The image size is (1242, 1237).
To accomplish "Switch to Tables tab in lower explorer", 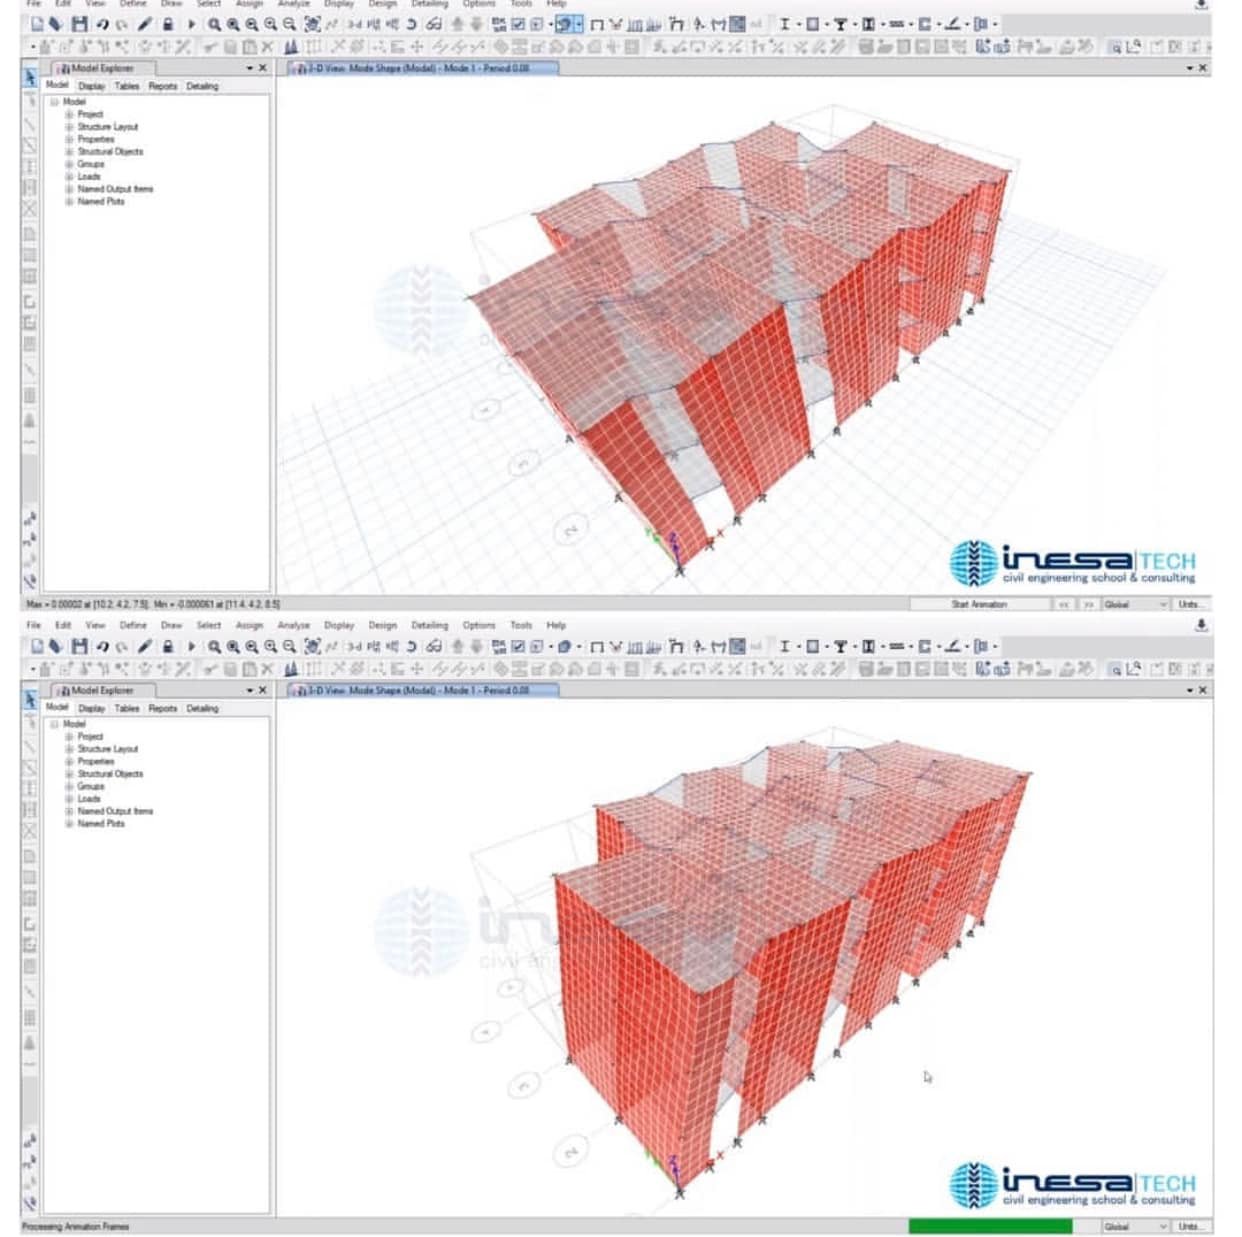I will click(127, 708).
